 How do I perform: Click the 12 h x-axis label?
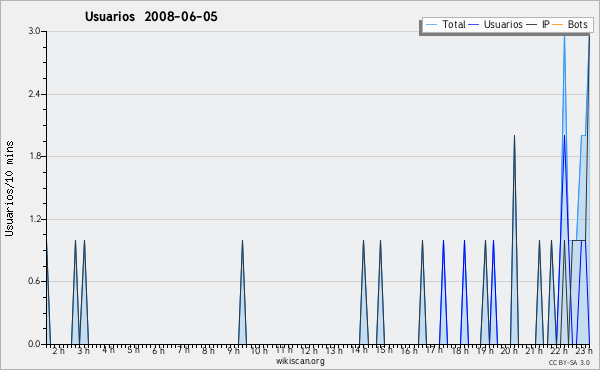pos(309,350)
